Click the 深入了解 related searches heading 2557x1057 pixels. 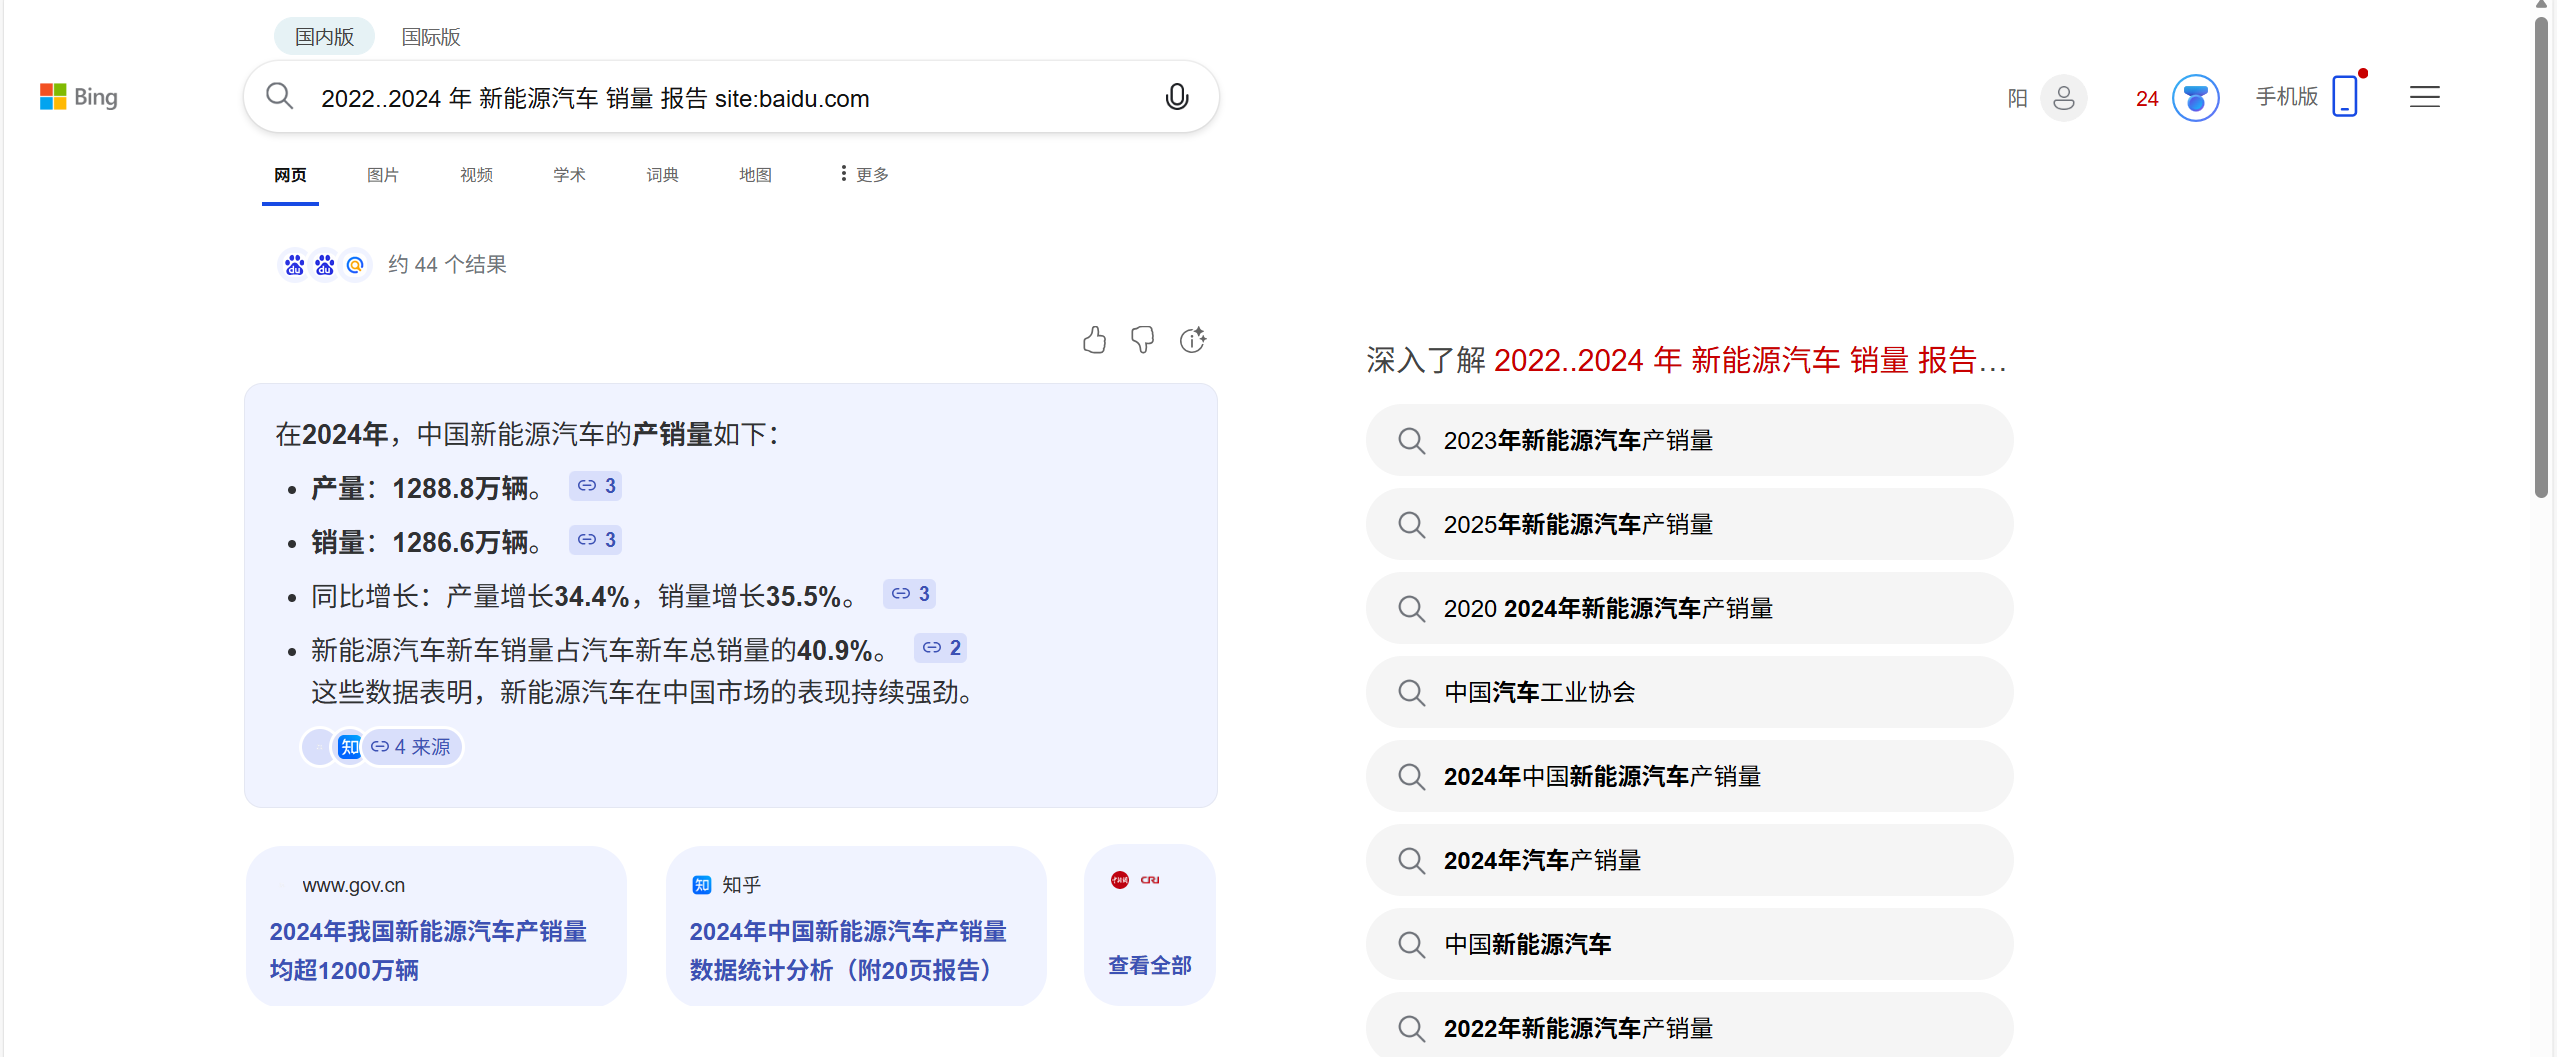pyautogui.click(x=1686, y=361)
